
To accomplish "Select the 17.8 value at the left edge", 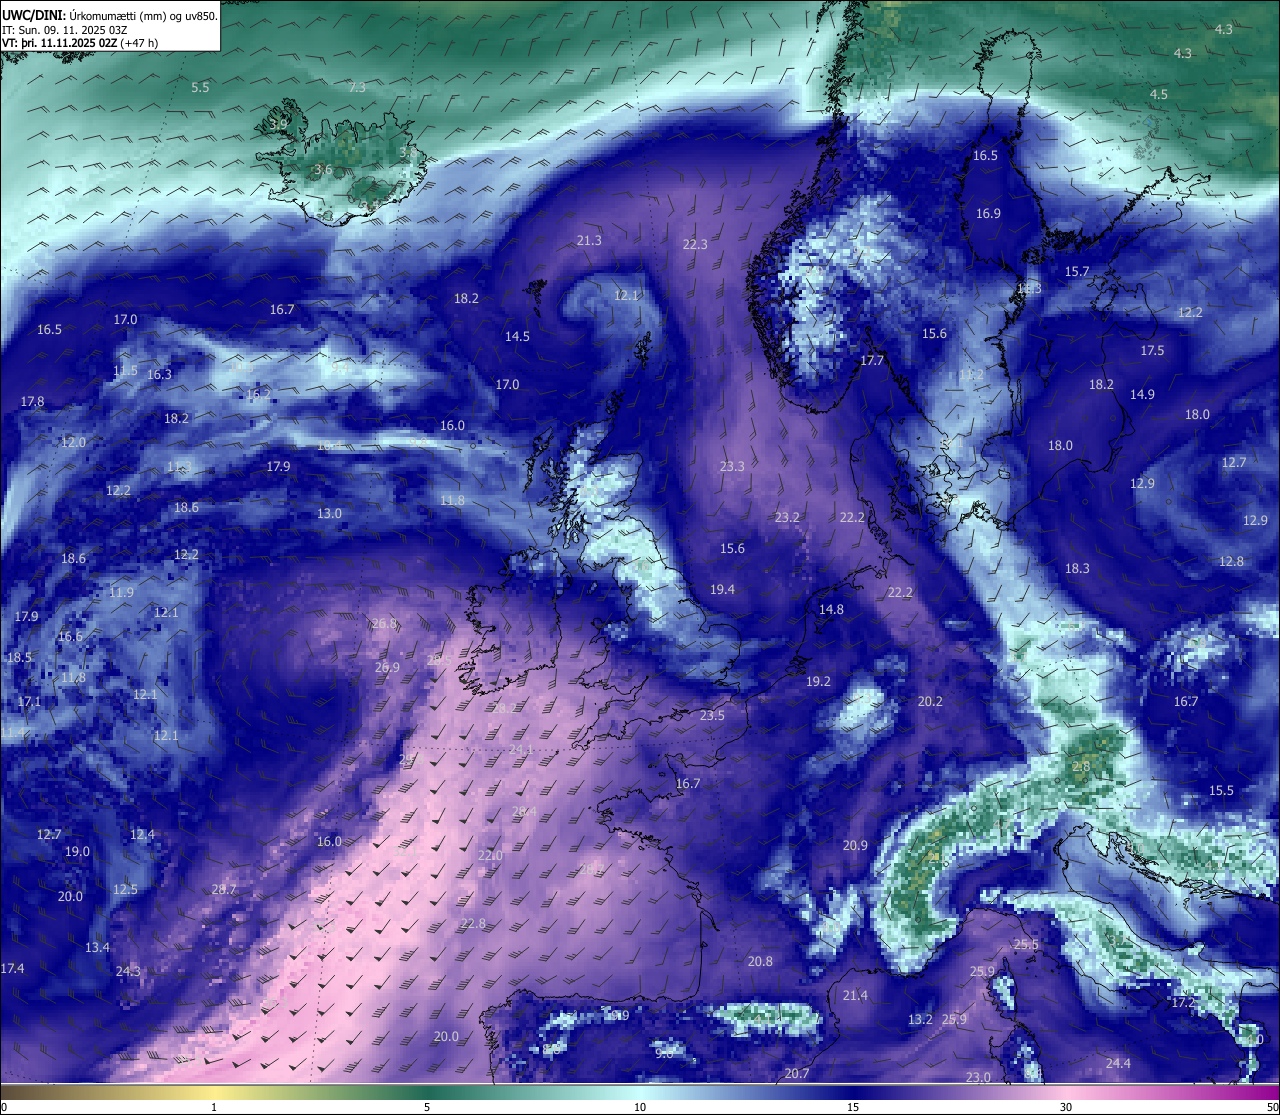I will pyautogui.click(x=32, y=402).
